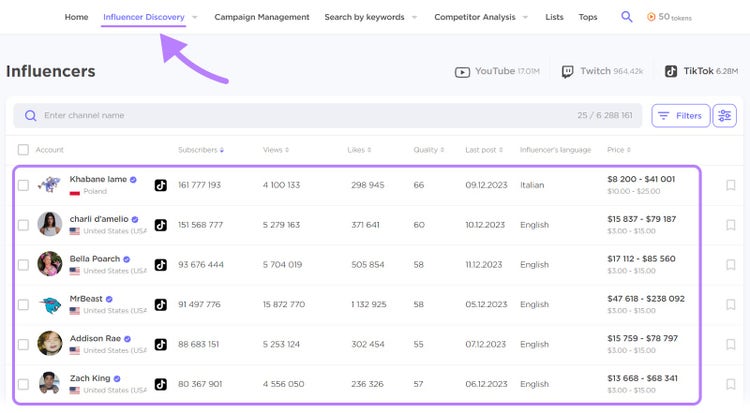Image resolution: width=750 pixels, height=413 pixels.
Task: Bookmark charli d'amelio row
Action: 730,224
